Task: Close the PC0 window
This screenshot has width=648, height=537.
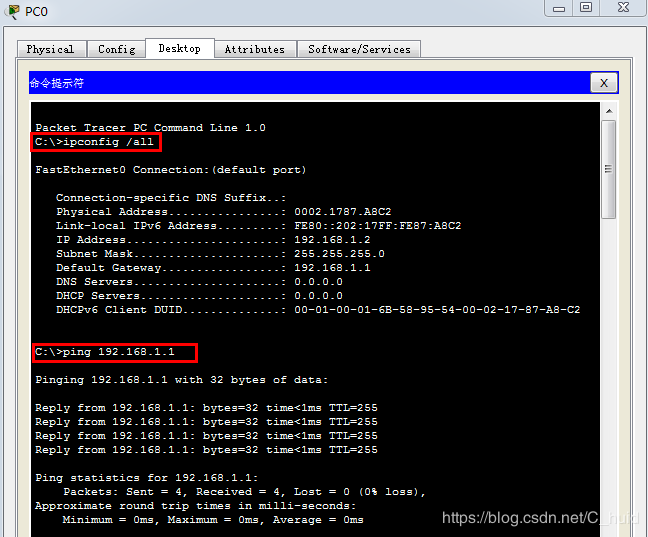Action: (623, 7)
